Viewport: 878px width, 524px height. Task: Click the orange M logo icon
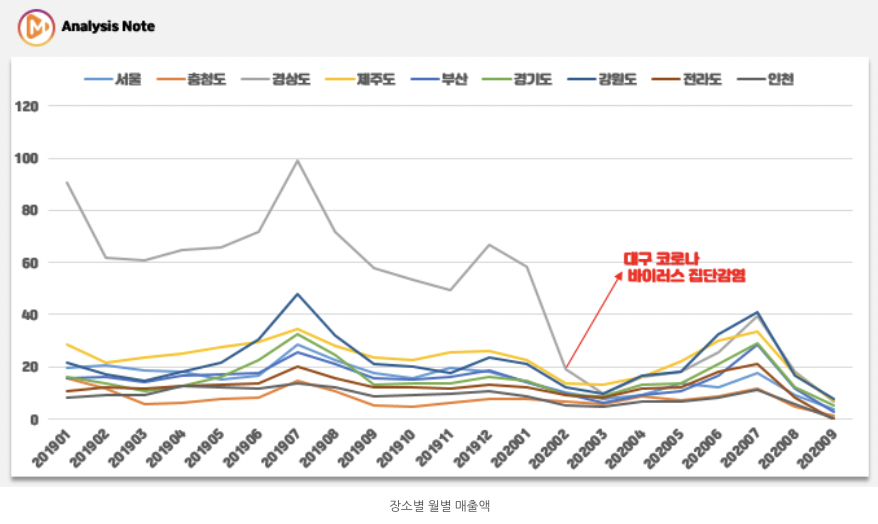pos(36,27)
